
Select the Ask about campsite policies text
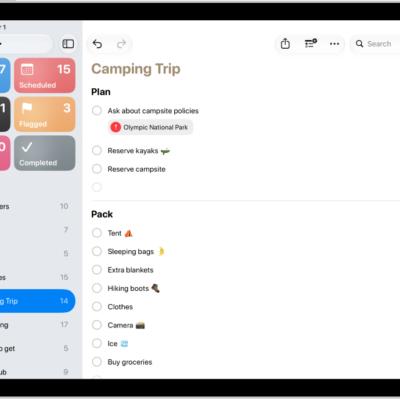153,111
